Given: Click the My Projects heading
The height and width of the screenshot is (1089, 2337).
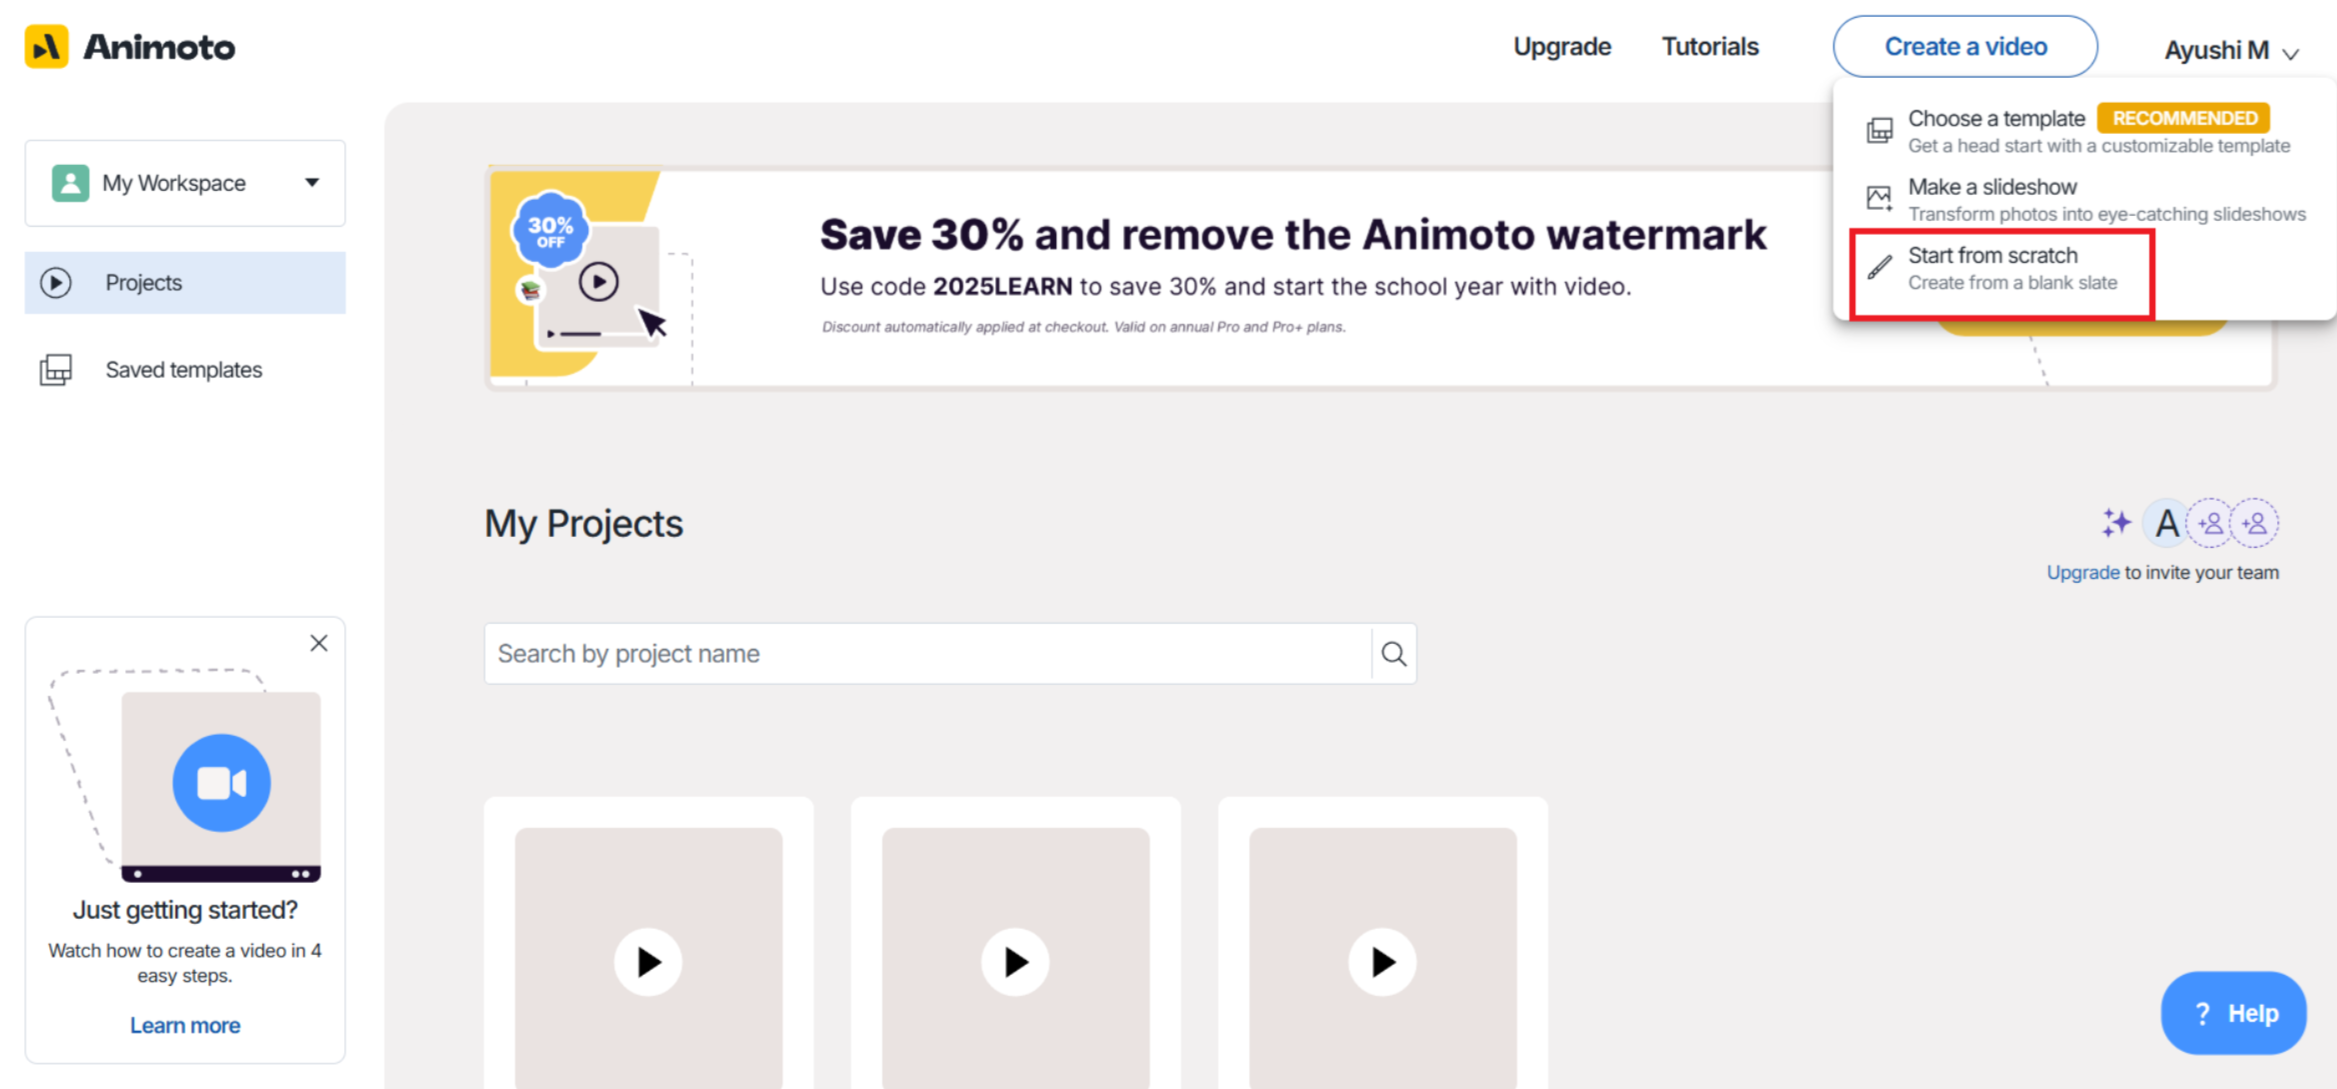Looking at the screenshot, I should pyautogui.click(x=584, y=524).
